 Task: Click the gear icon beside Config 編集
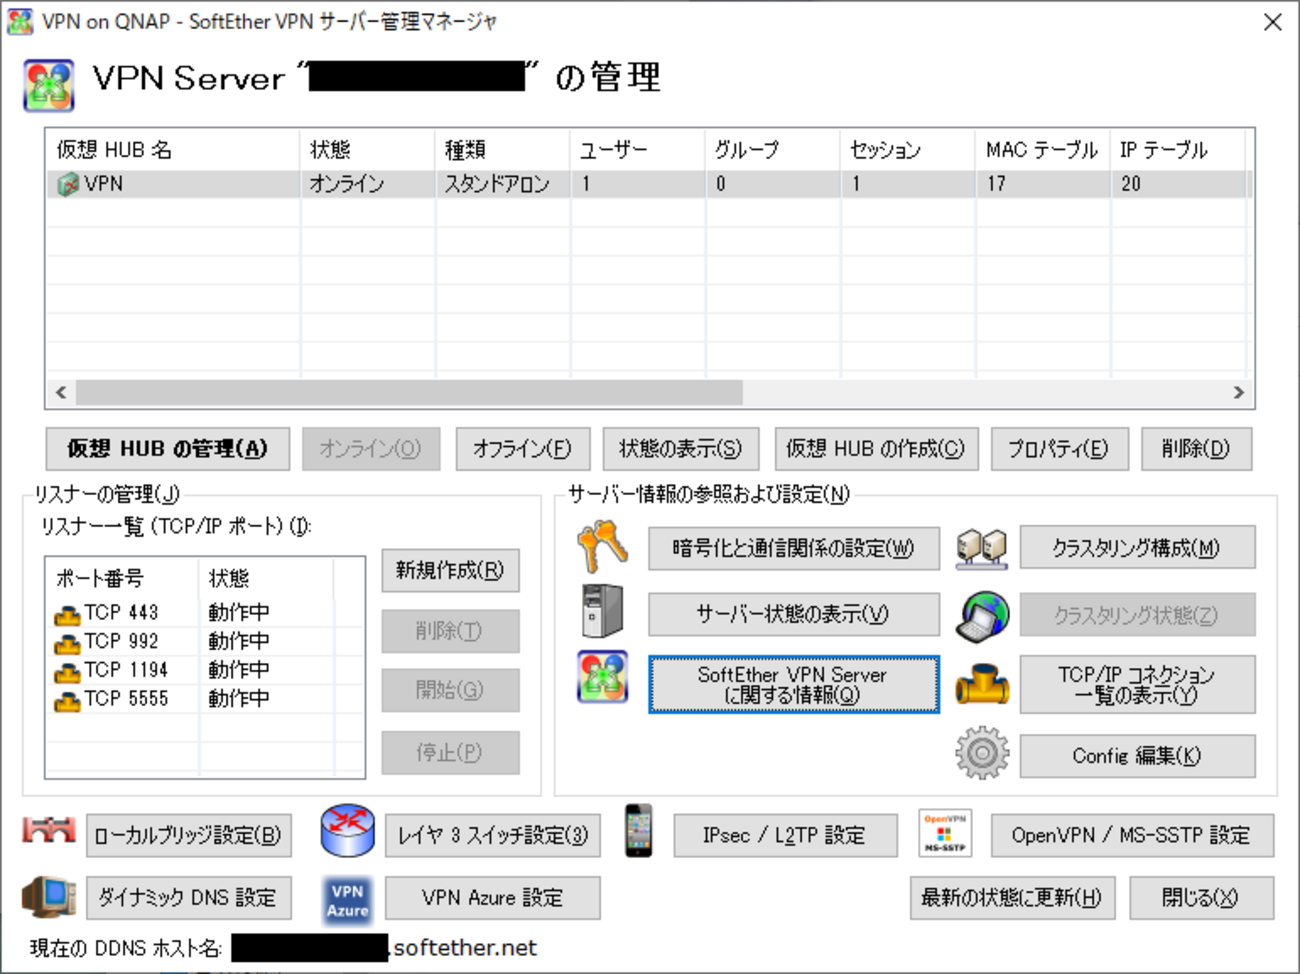pos(981,753)
